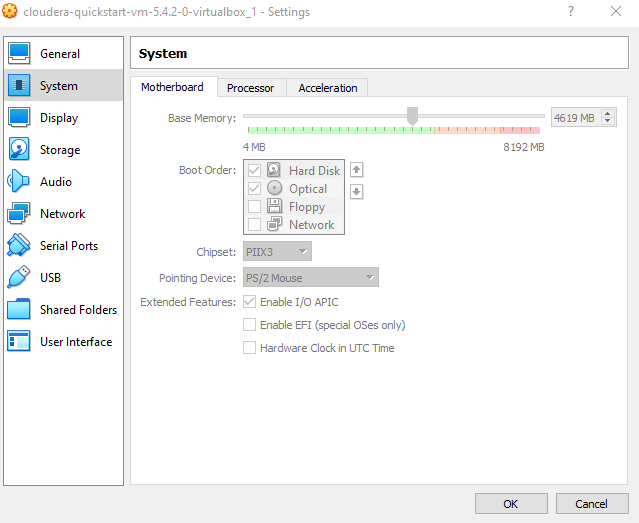Enable Floppy boot checkbox
Image resolution: width=639 pixels, height=523 pixels.
point(254,206)
